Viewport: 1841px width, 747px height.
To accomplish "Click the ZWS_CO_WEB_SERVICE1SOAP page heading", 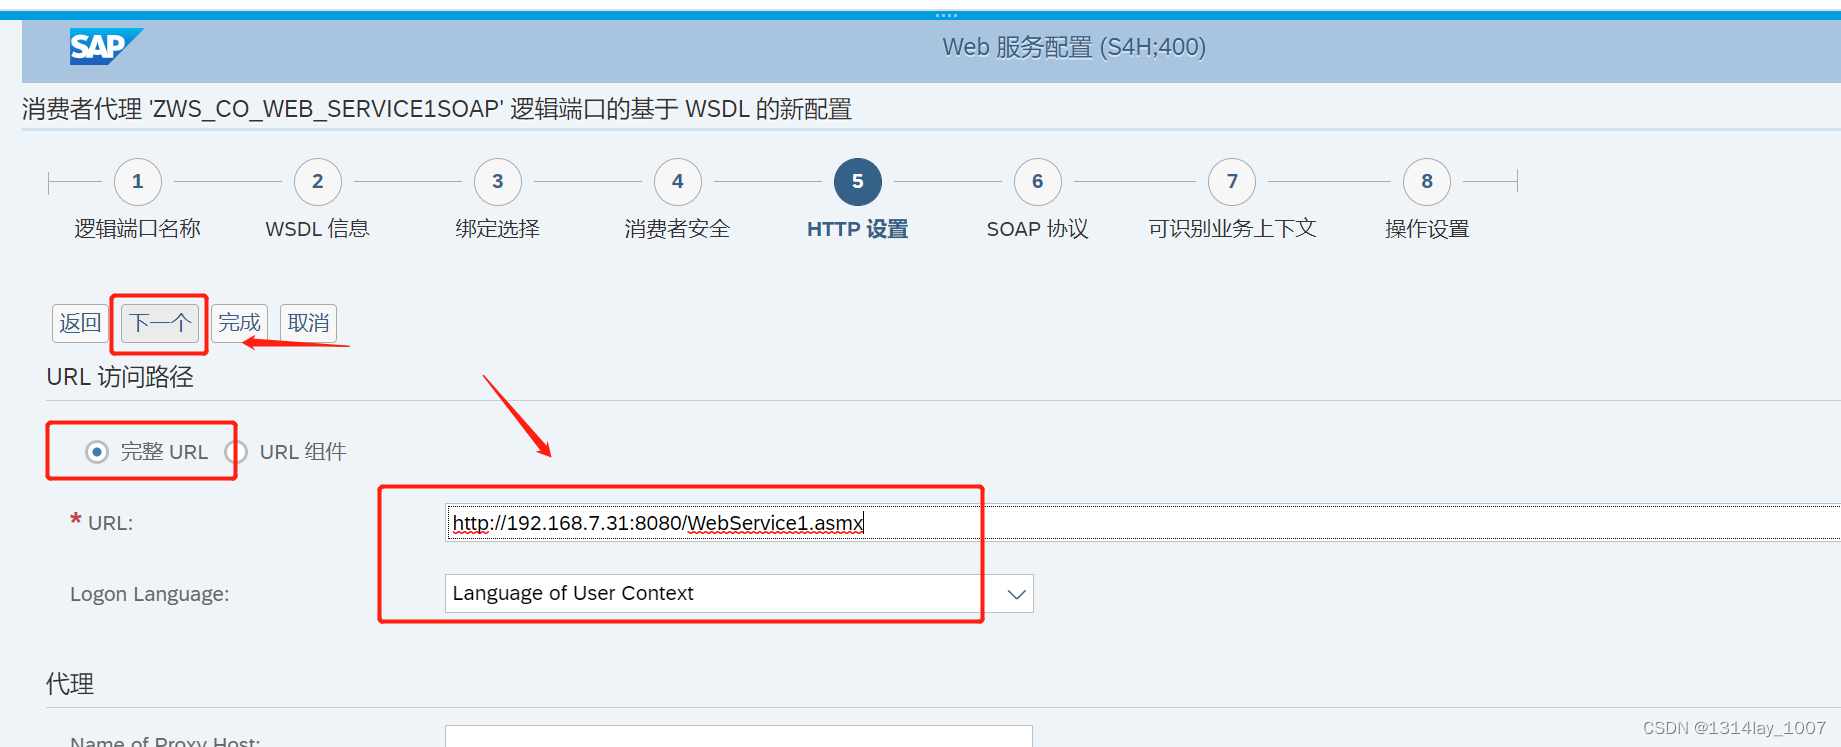I will tap(437, 109).
